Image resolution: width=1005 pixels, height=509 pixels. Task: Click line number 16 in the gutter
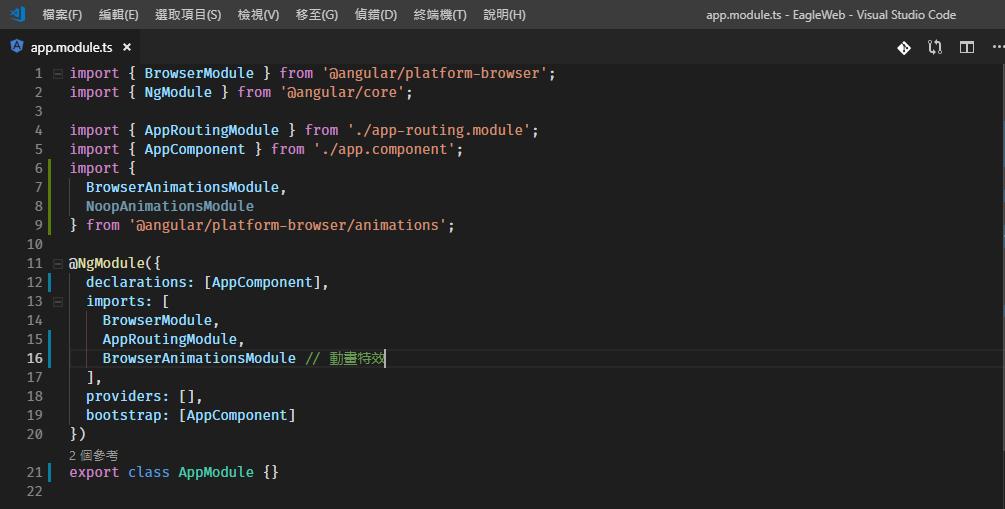click(x=35, y=358)
